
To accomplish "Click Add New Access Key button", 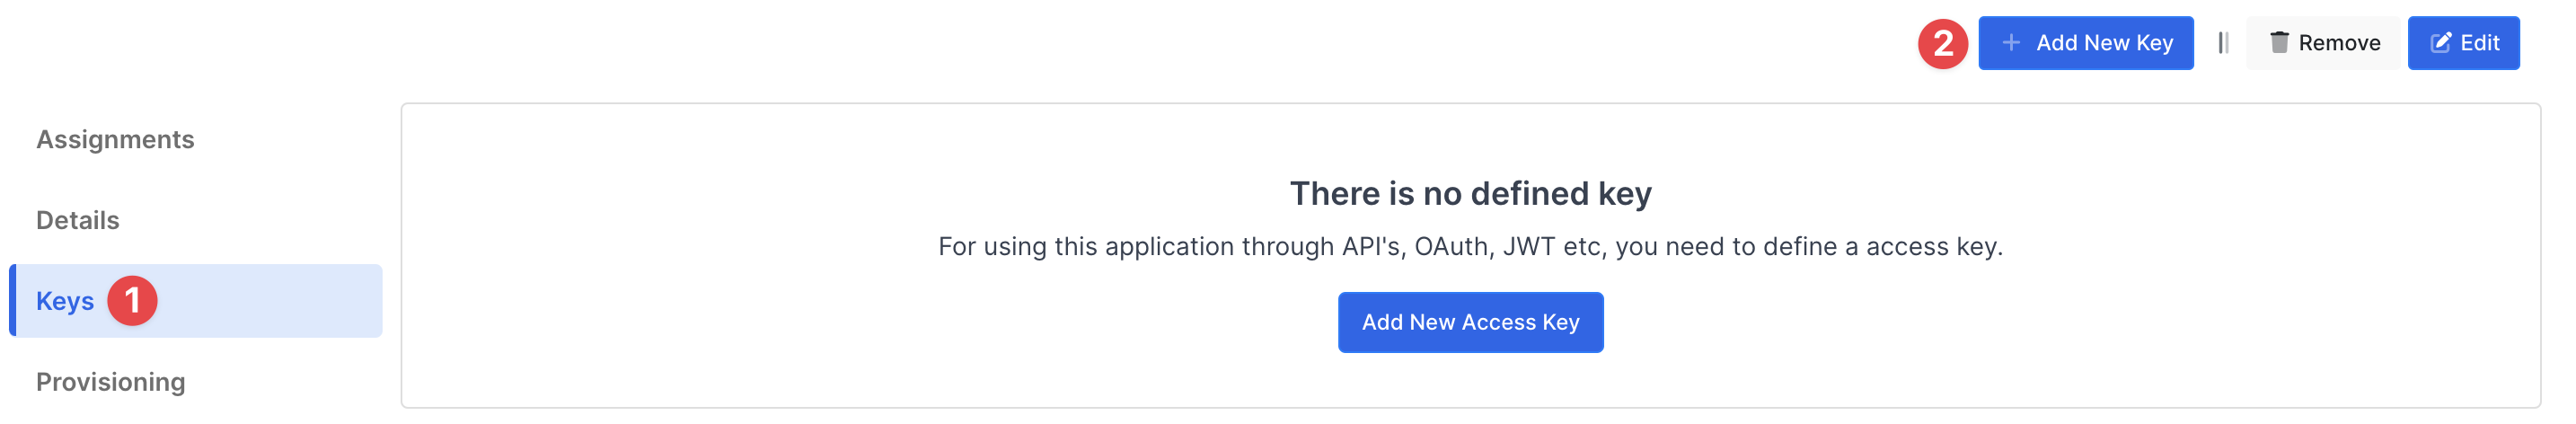I will point(1470,322).
